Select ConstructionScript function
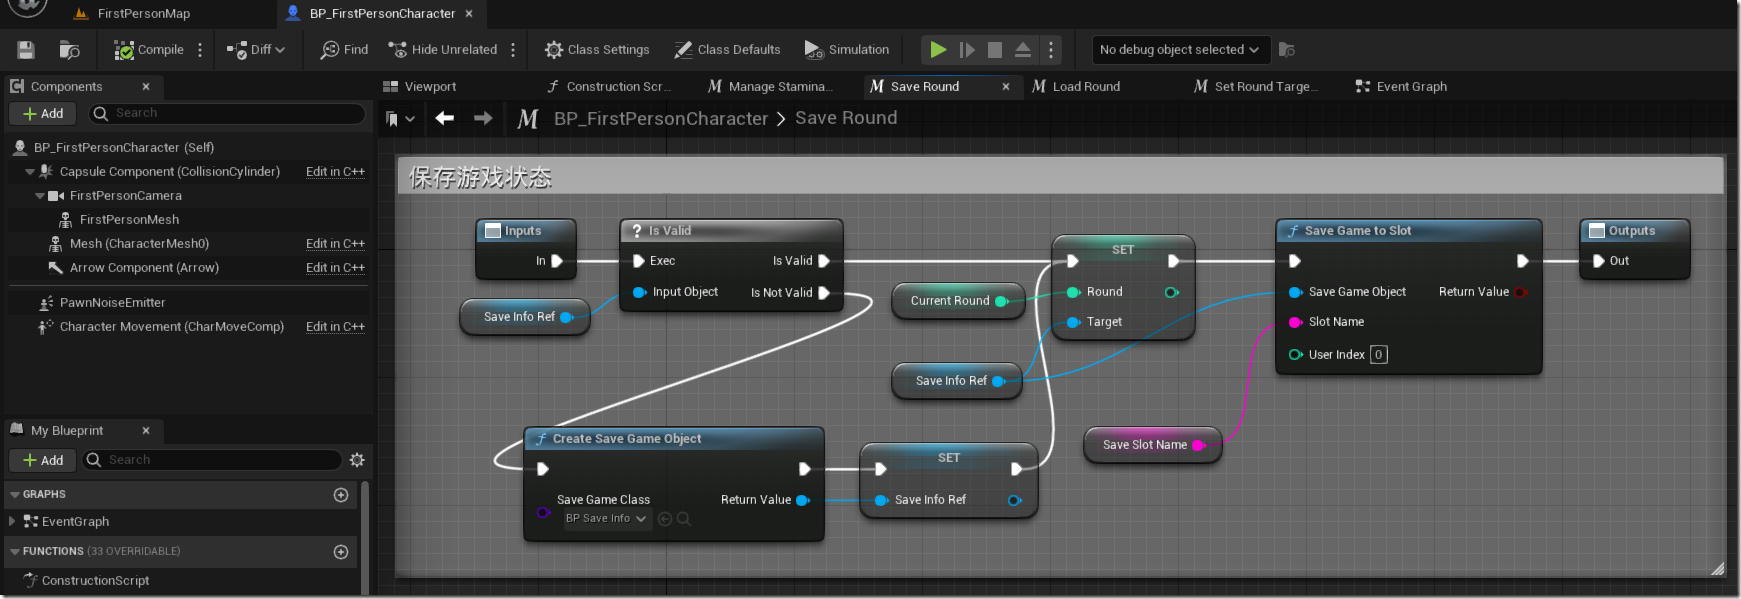Screen dimensions: 1741x599 (x=95, y=581)
